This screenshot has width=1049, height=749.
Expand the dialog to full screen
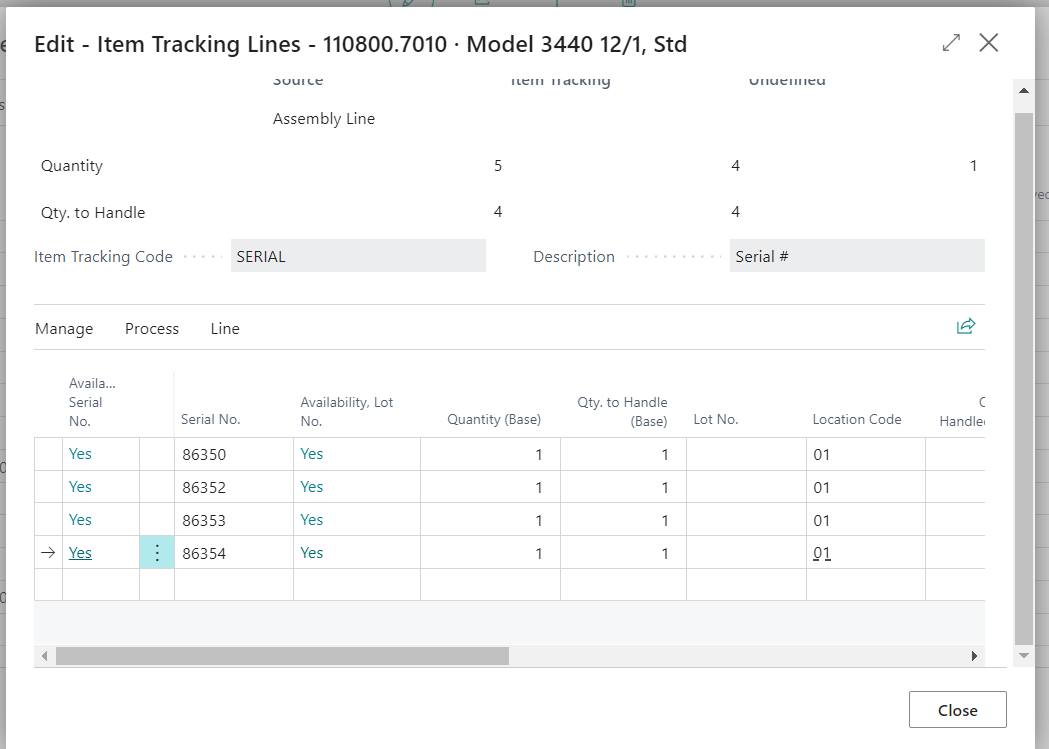[x=951, y=43]
